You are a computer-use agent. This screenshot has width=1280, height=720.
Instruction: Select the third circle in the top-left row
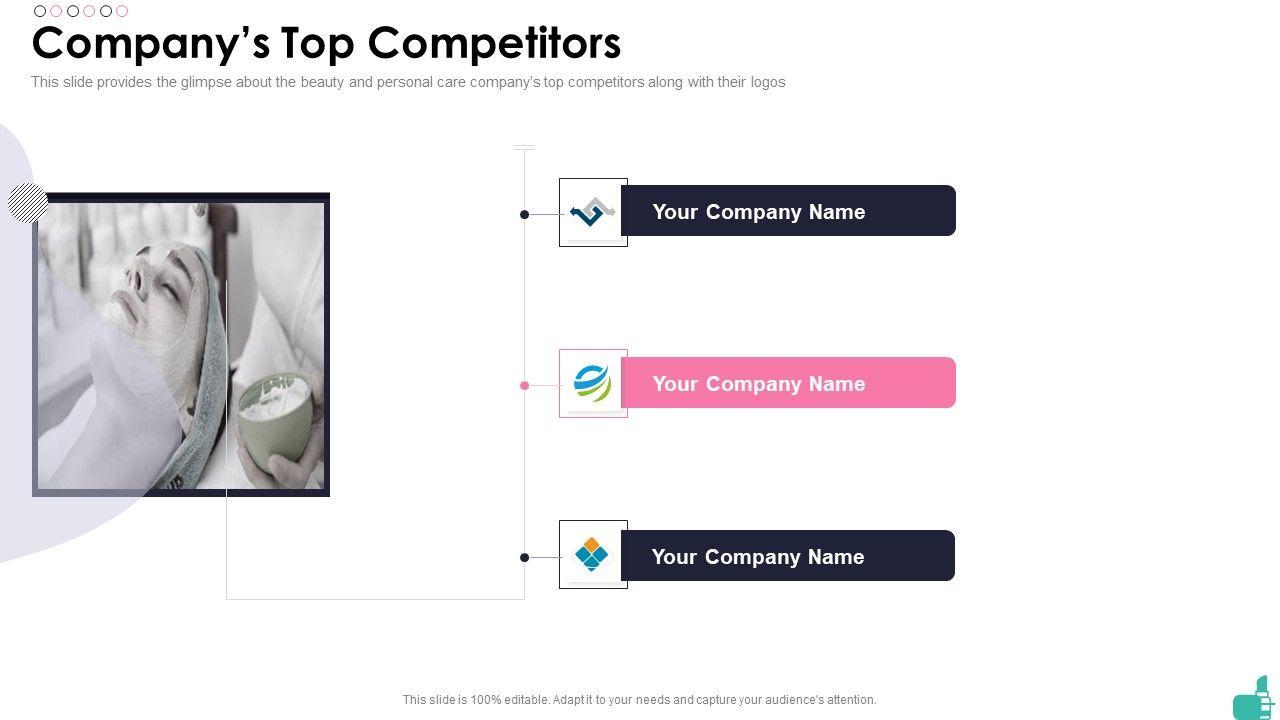coord(73,11)
